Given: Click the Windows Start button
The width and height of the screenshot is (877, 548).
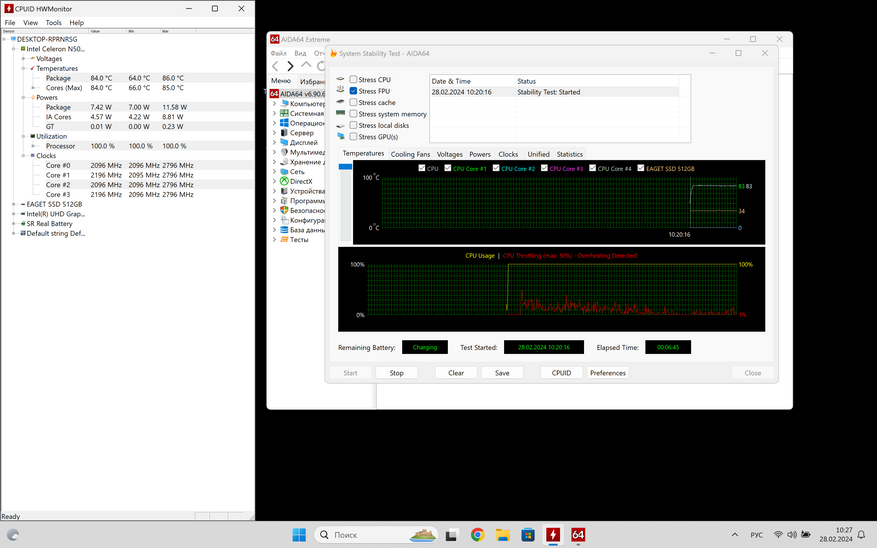Looking at the screenshot, I should (x=299, y=535).
